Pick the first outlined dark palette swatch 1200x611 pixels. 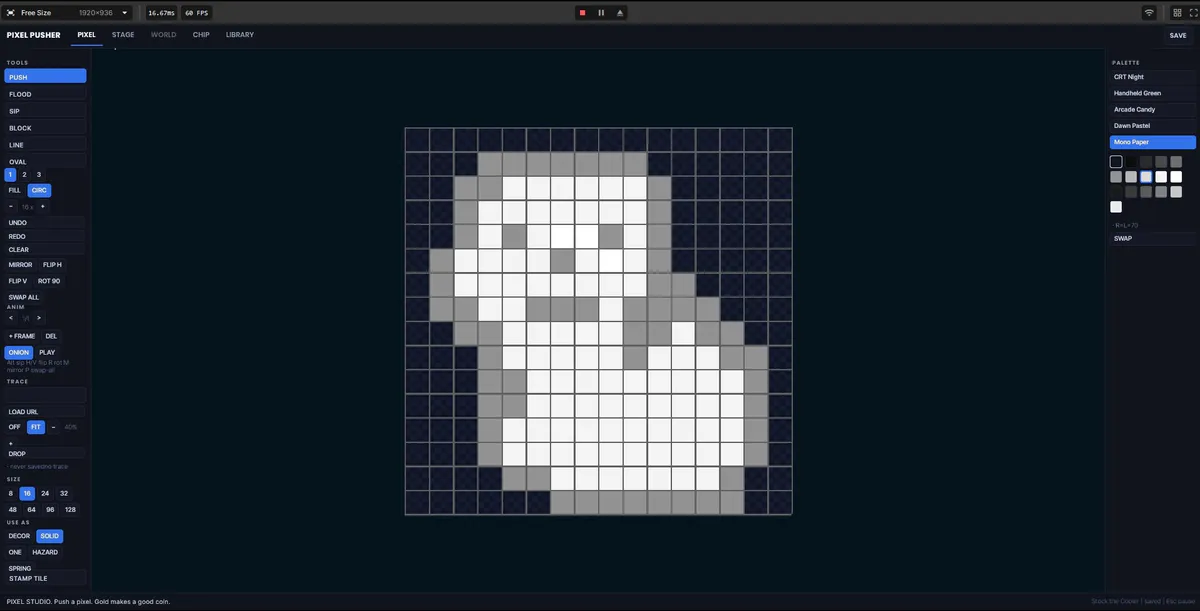[1116, 161]
